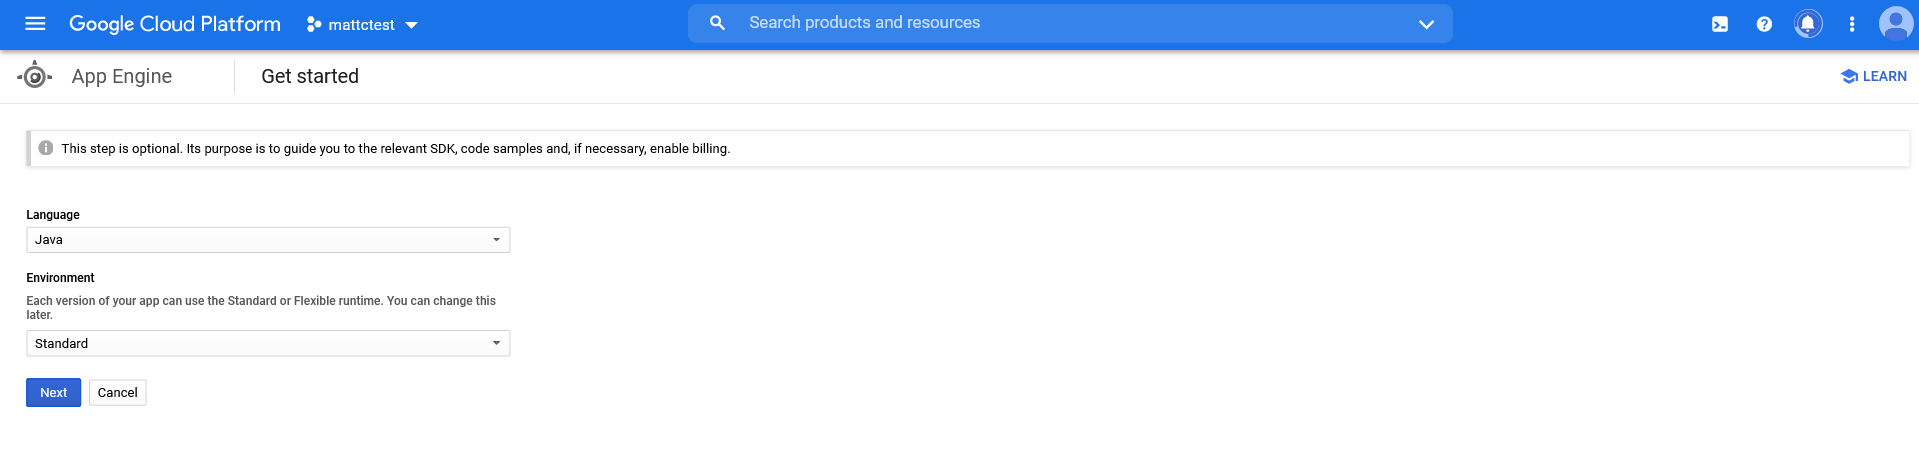Click the Cancel button

coord(118,393)
